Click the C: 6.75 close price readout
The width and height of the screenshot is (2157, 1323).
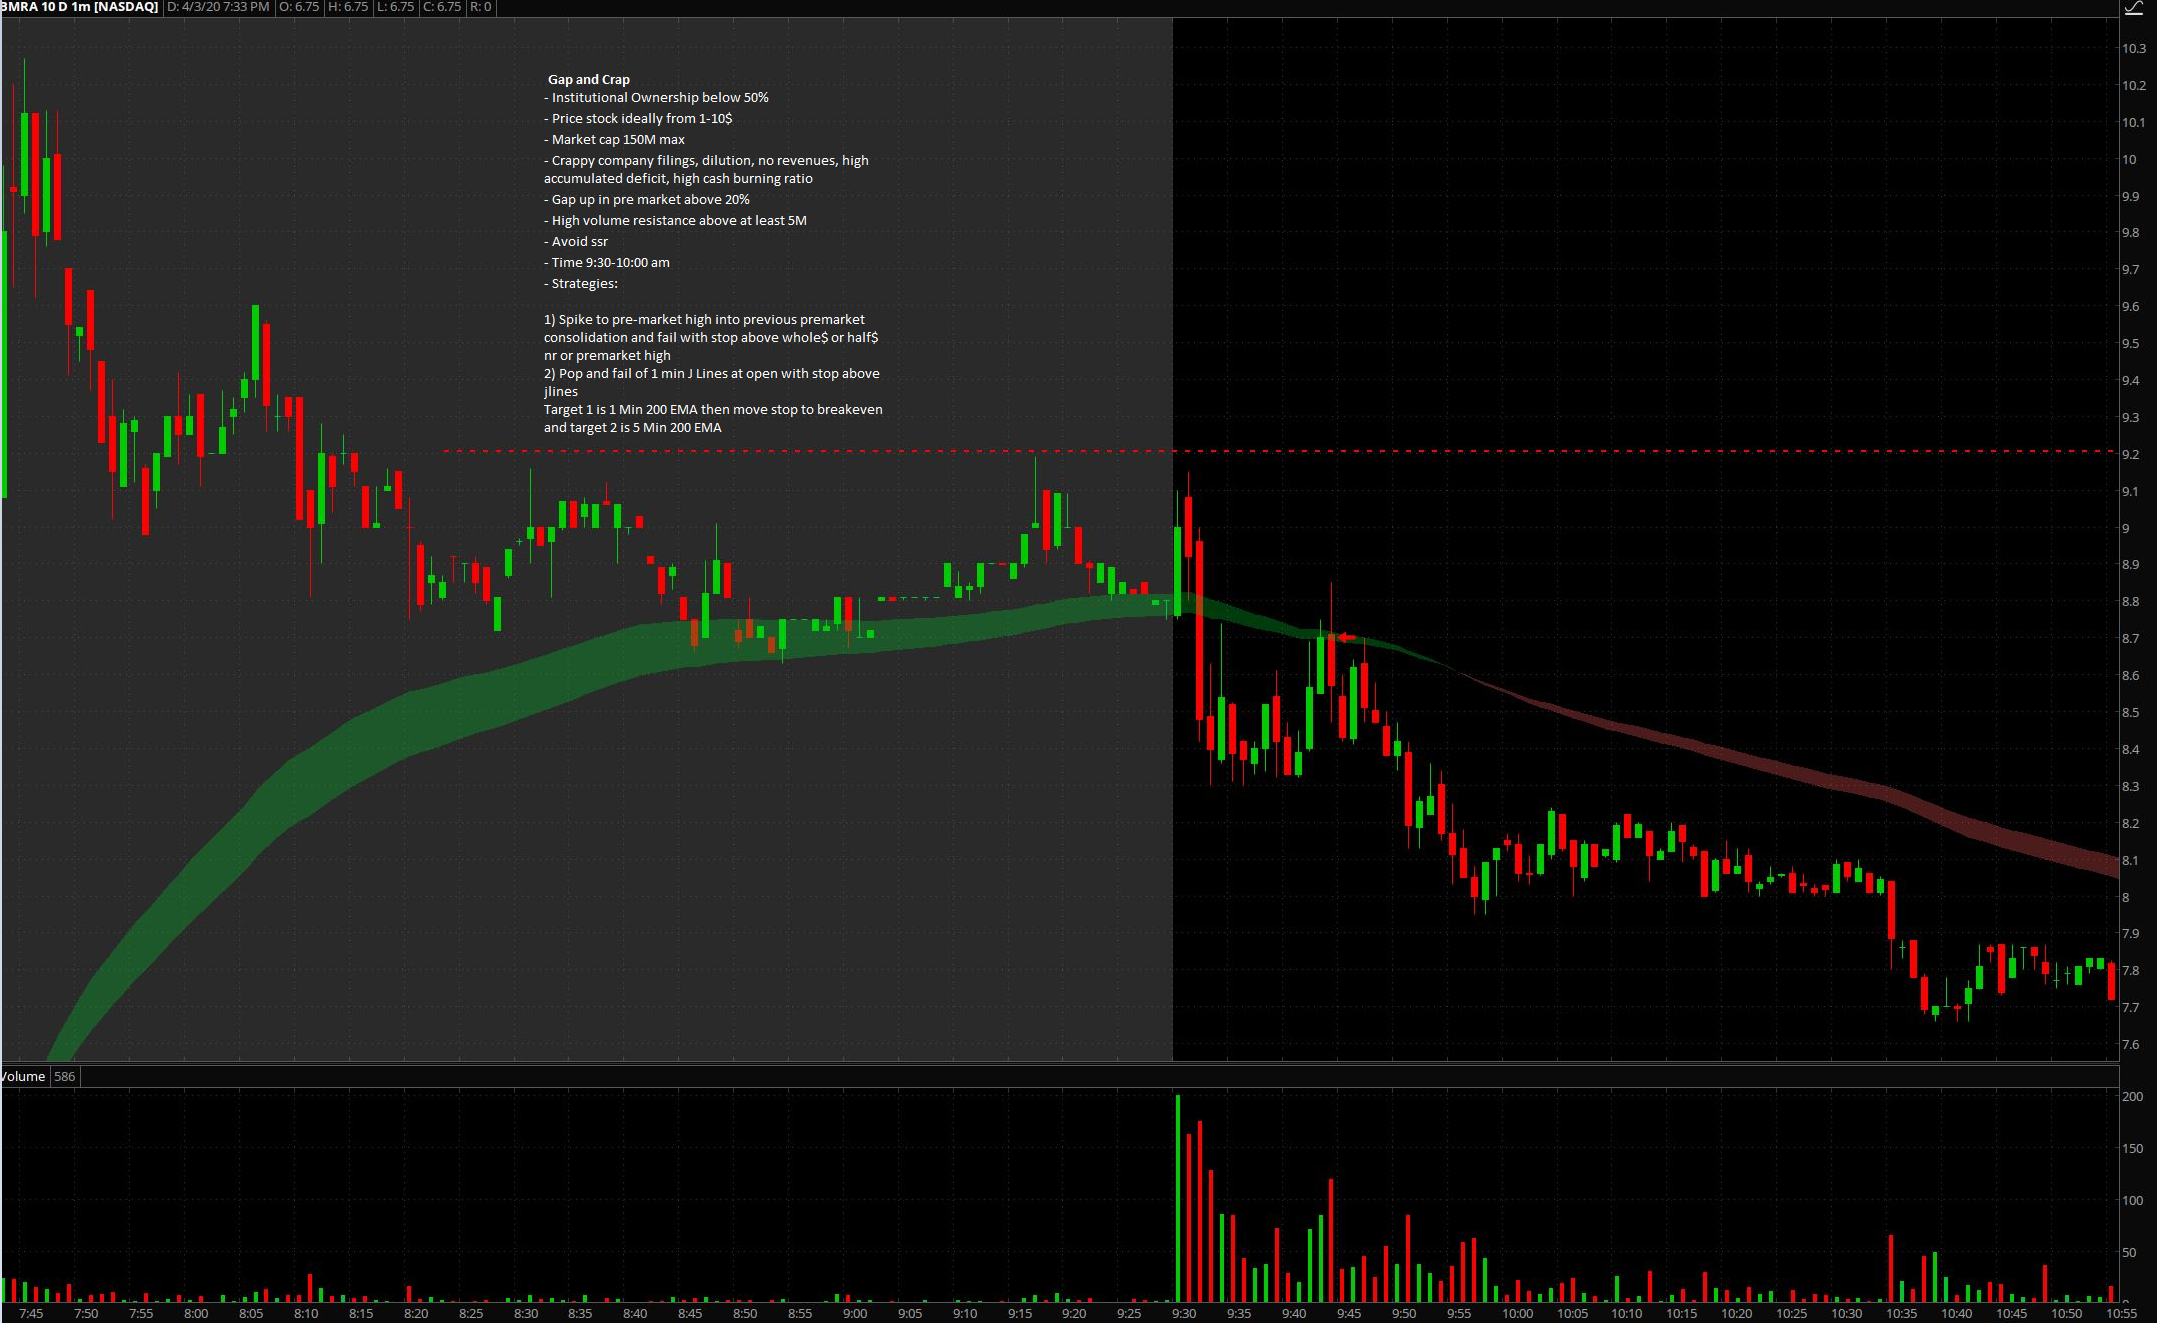coord(442,7)
